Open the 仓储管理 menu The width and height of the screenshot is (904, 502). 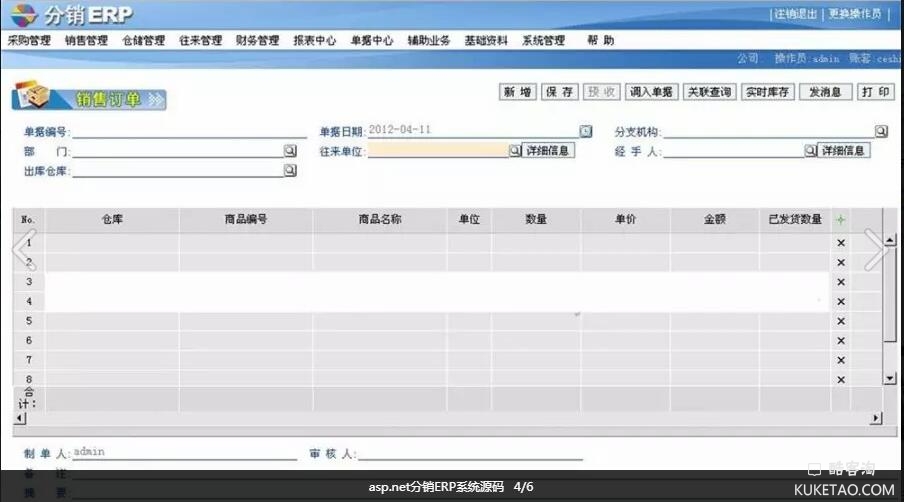(144, 40)
